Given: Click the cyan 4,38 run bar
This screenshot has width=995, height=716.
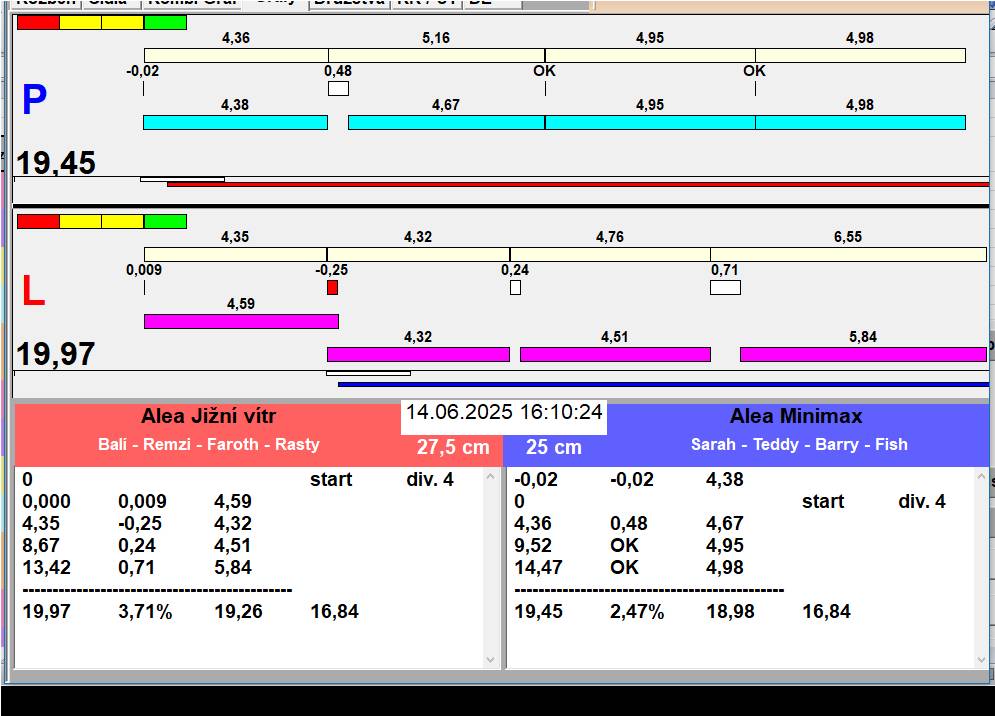Looking at the screenshot, I should click(235, 122).
